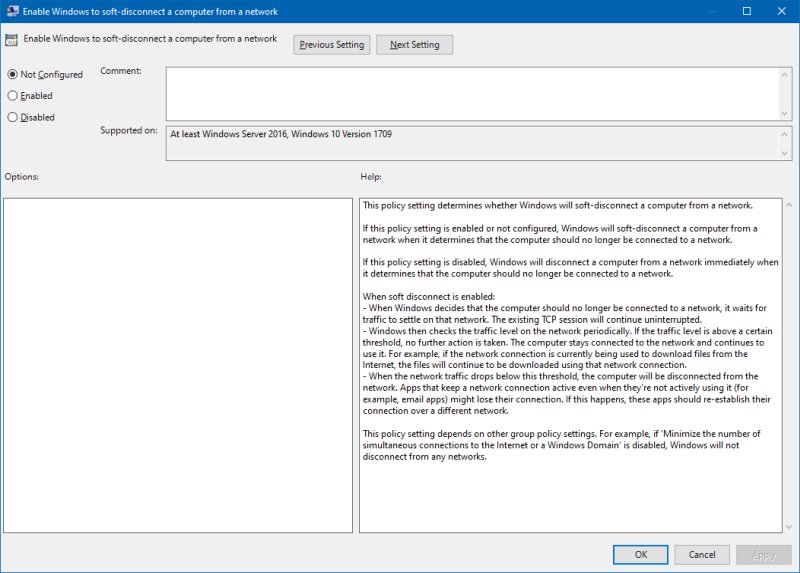Jump to Next Setting

414,45
